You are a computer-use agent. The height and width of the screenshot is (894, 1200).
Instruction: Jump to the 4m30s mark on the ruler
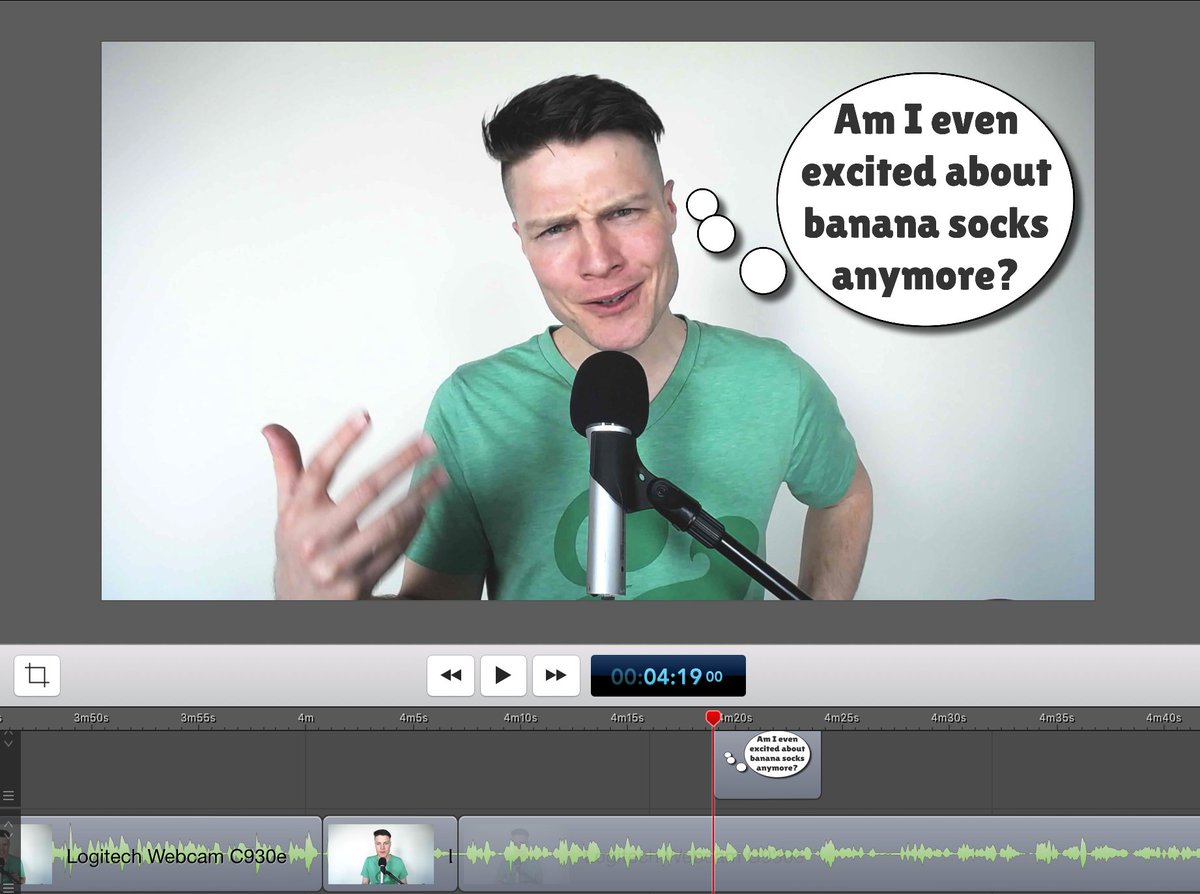948,718
